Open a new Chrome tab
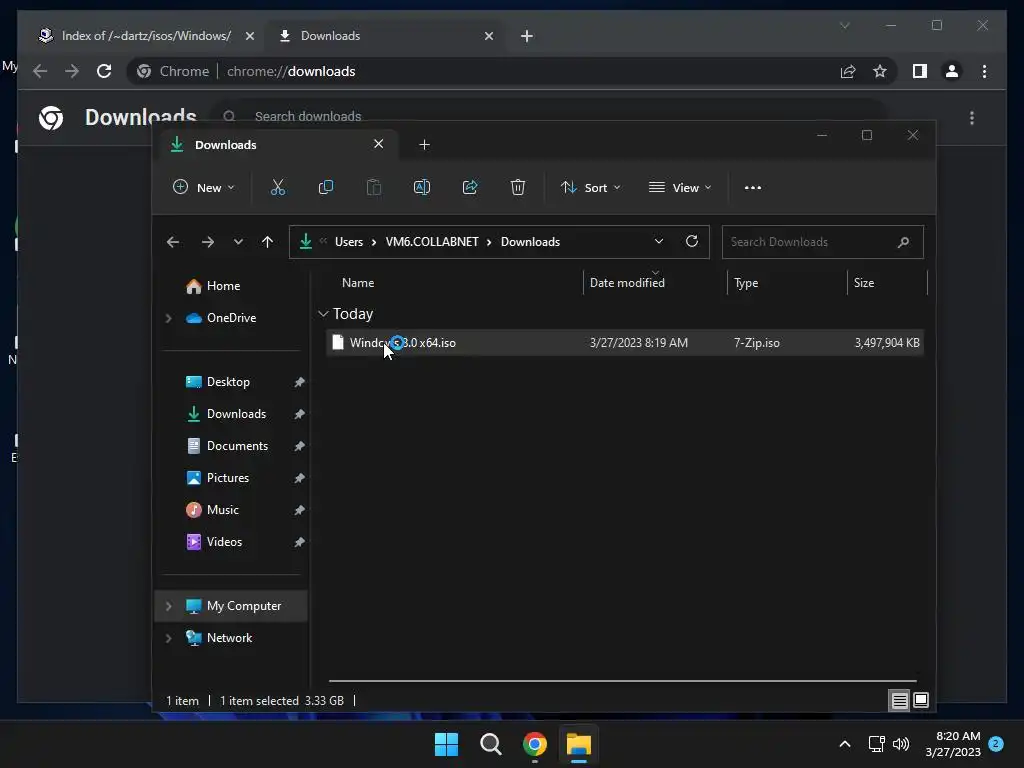This screenshot has width=1024, height=768. click(x=527, y=36)
